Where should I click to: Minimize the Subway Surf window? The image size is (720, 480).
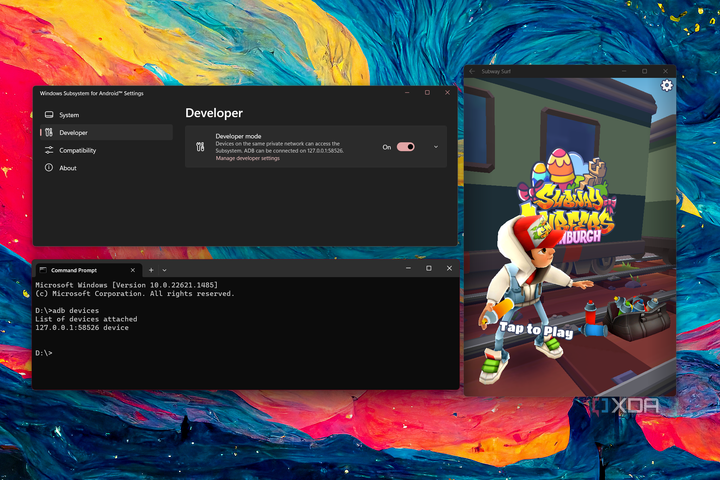coord(624,71)
